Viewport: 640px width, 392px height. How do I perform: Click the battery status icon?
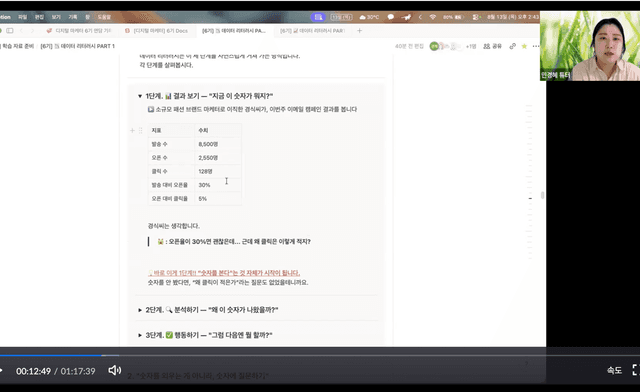tap(453, 17)
